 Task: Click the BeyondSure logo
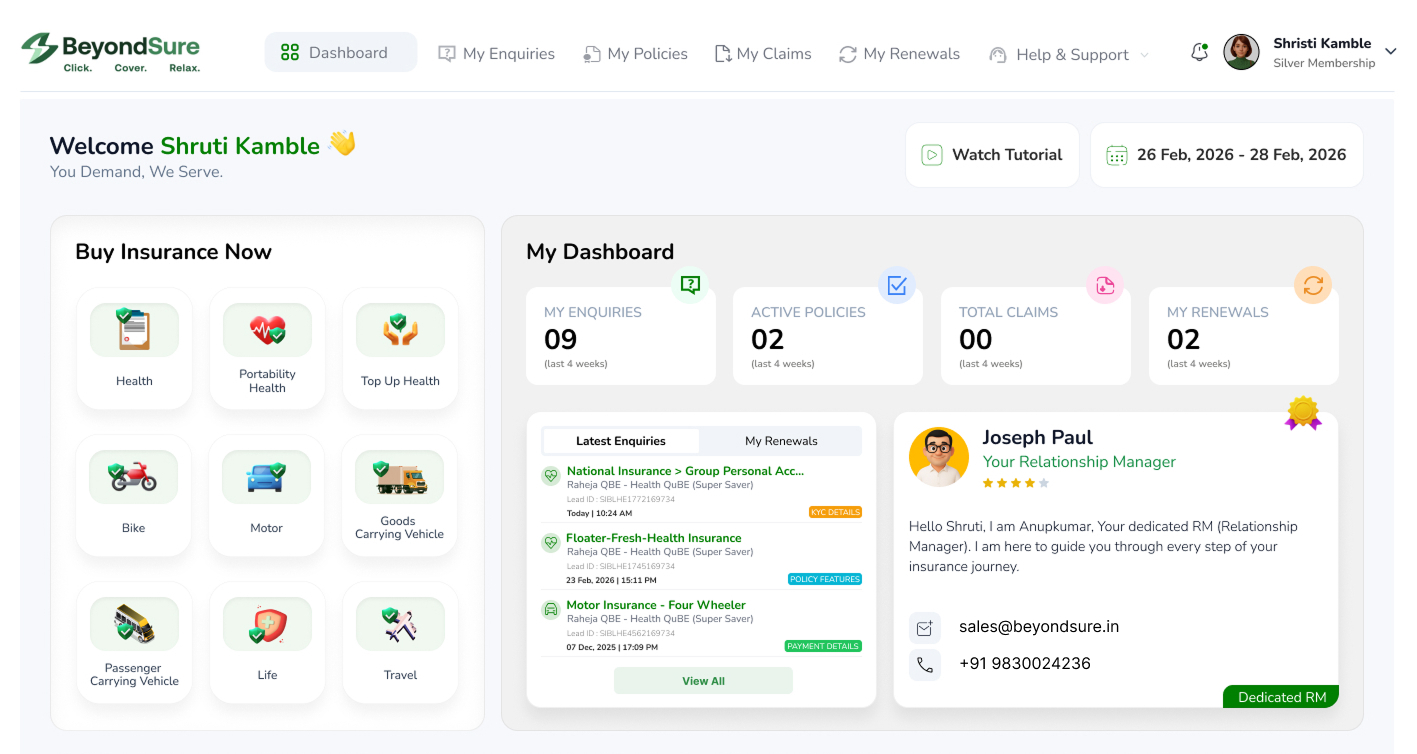pos(111,52)
